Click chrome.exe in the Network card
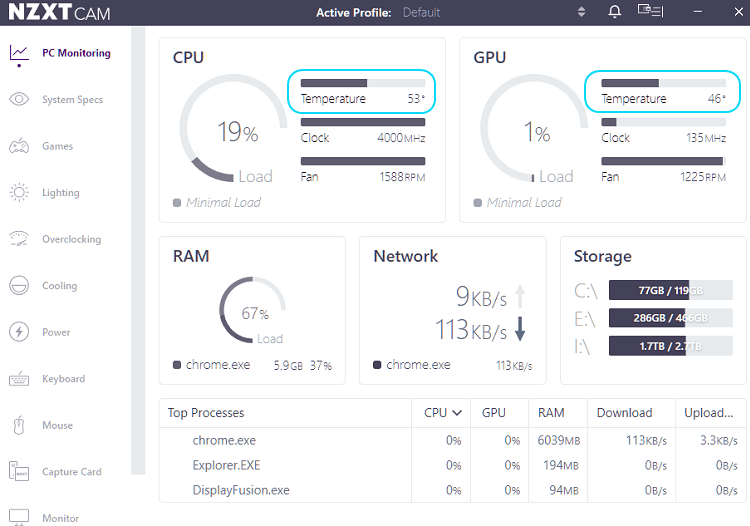The height and width of the screenshot is (526, 750). (418, 365)
